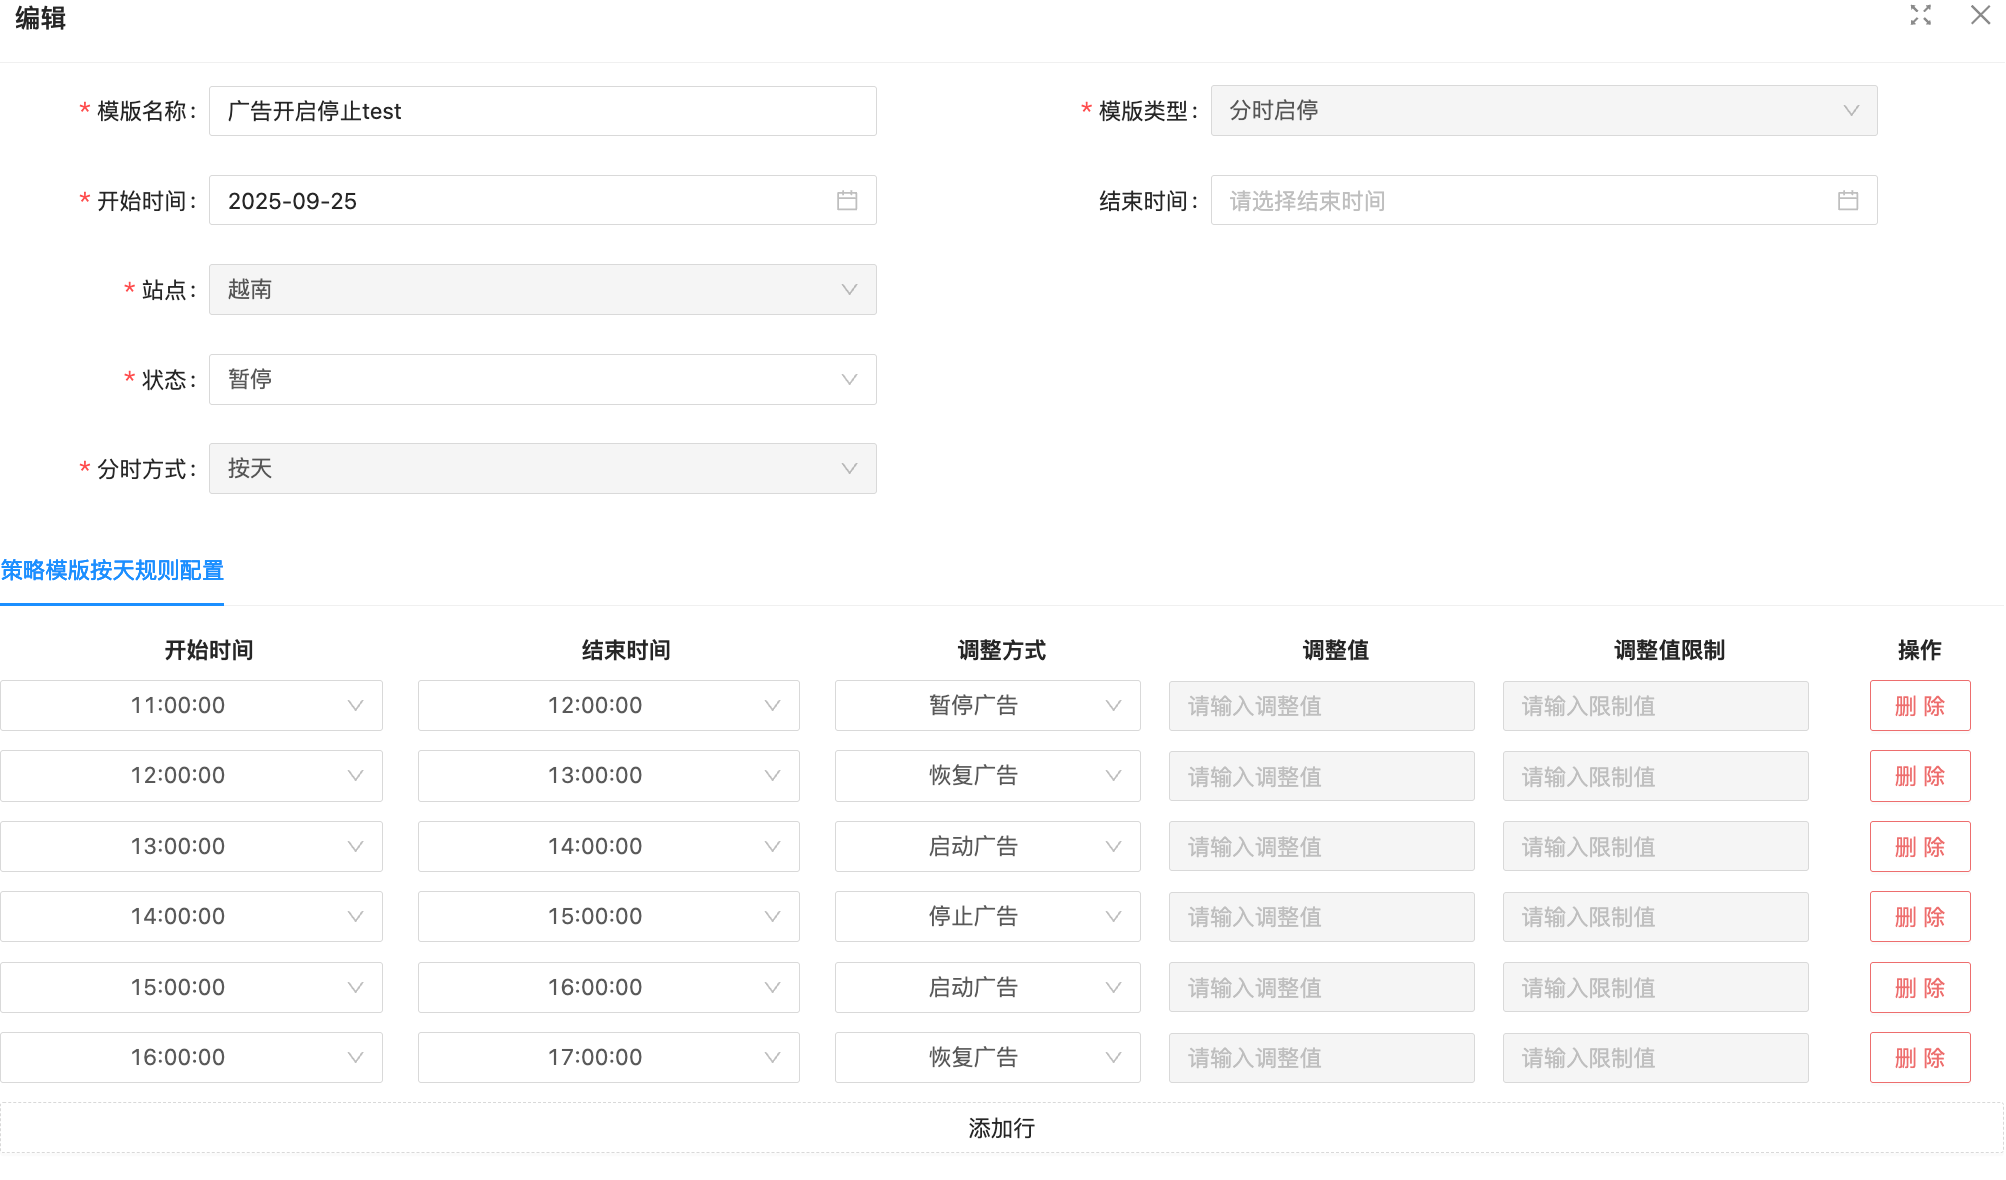
Task: Click chevron arrow of 17:00:00 end time
Action: [x=772, y=1057]
